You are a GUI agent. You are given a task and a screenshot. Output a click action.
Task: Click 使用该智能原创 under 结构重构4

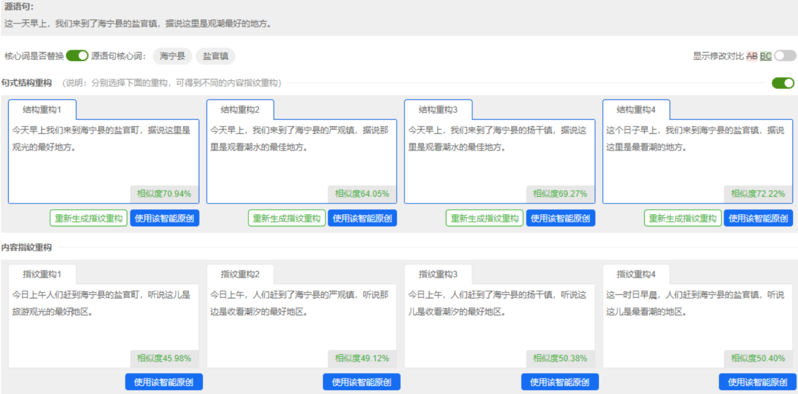click(759, 218)
